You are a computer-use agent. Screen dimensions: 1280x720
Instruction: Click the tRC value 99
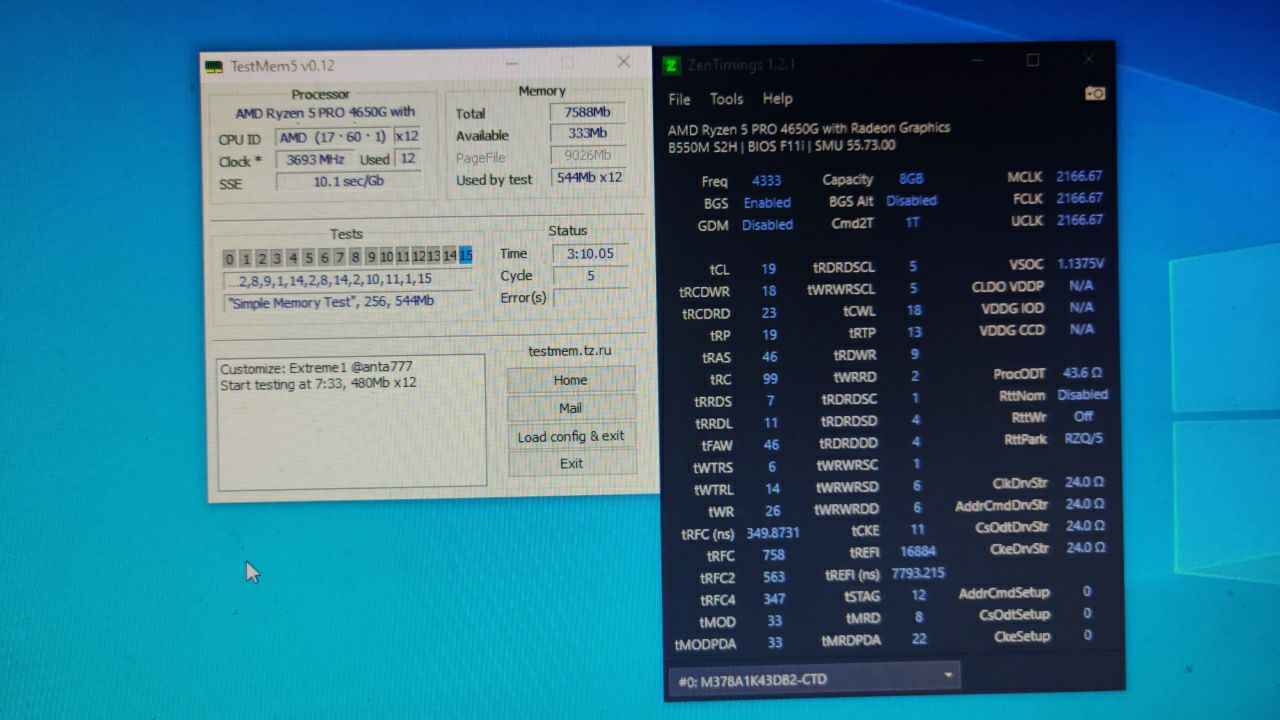pos(769,379)
